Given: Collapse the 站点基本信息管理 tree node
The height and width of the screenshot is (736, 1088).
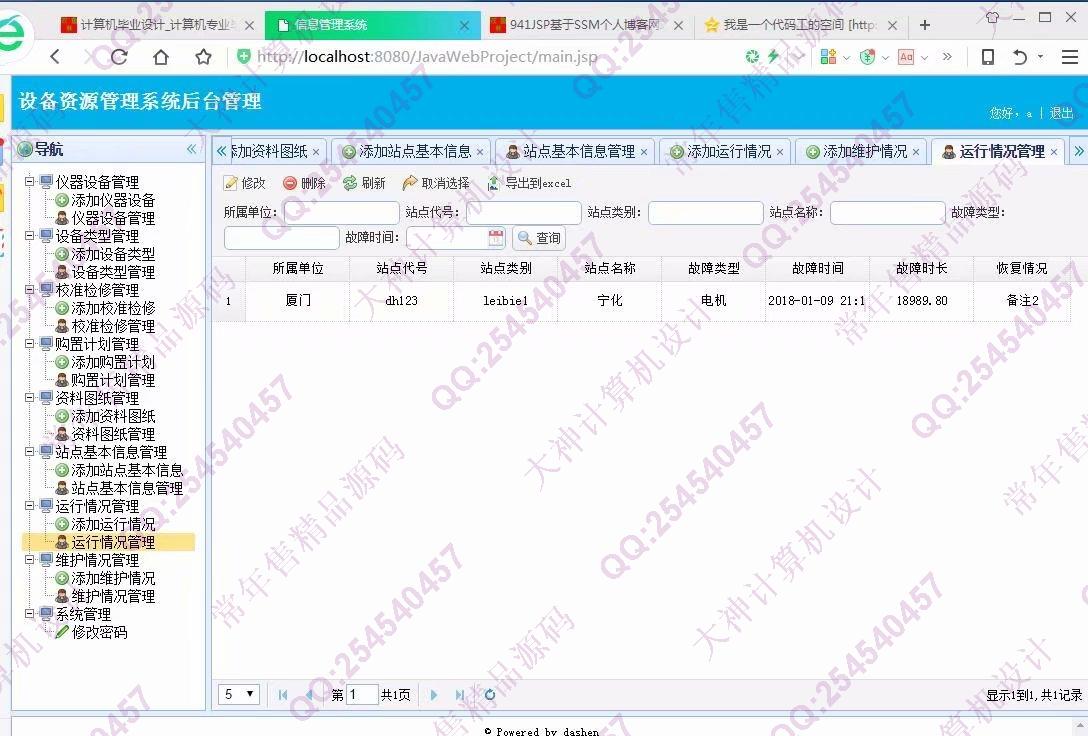Looking at the screenshot, I should pos(30,452).
